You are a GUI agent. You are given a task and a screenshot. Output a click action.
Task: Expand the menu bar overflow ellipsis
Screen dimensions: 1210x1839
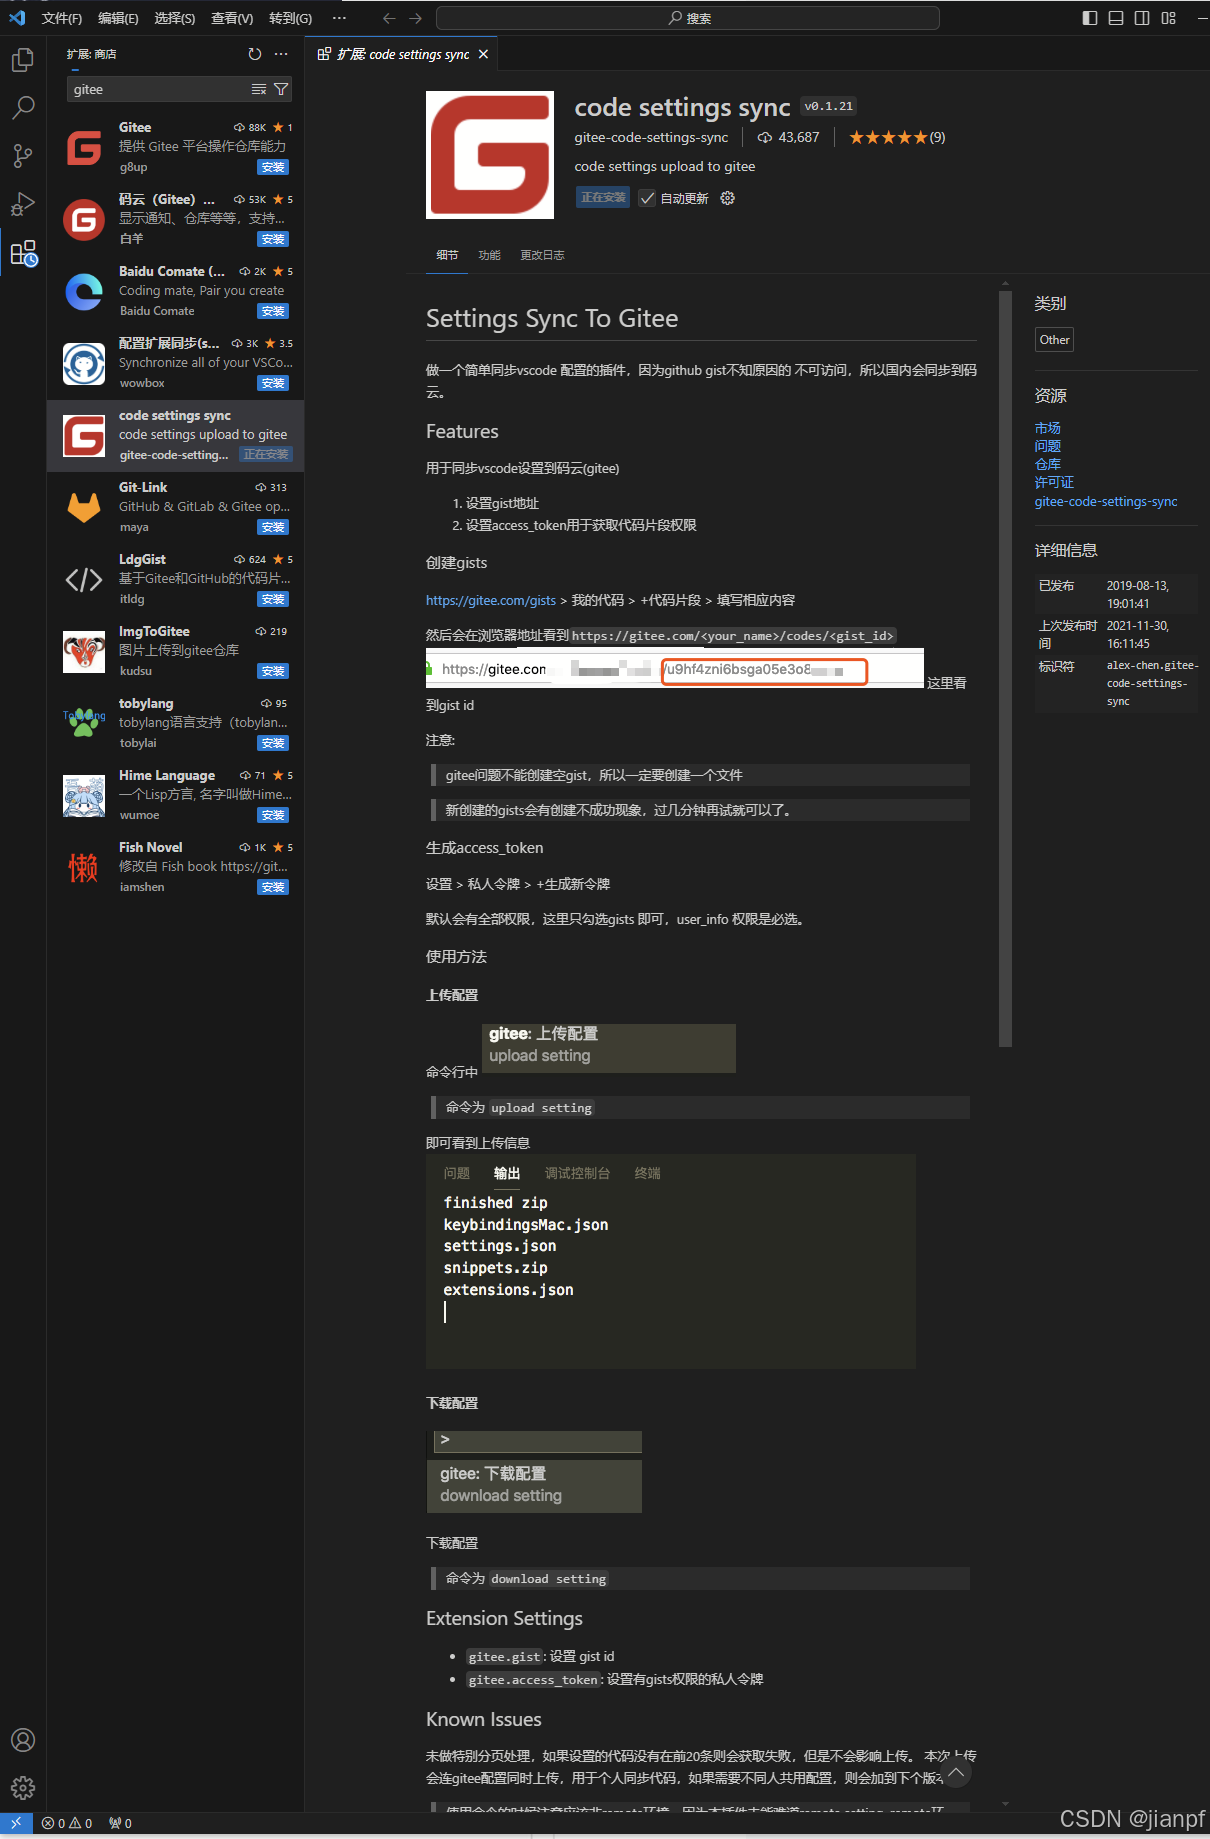pyautogui.click(x=339, y=18)
